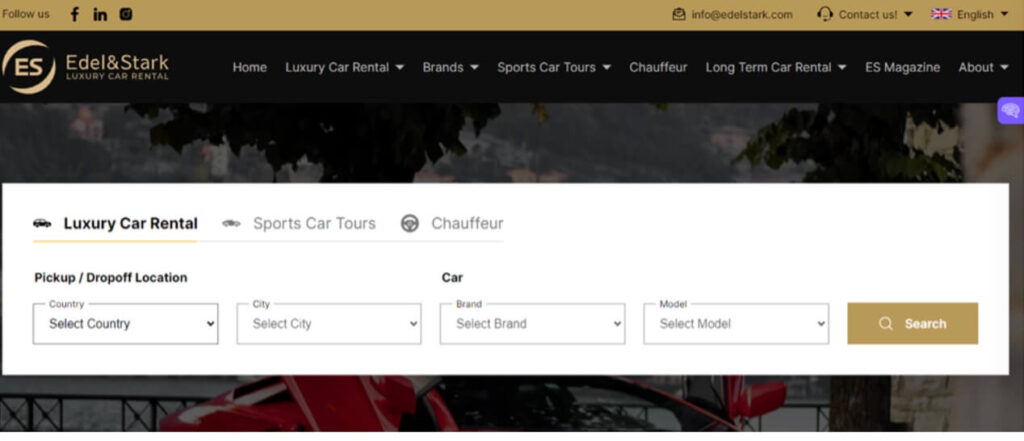
Task: Open the Instagram social icon
Action: 126,14
